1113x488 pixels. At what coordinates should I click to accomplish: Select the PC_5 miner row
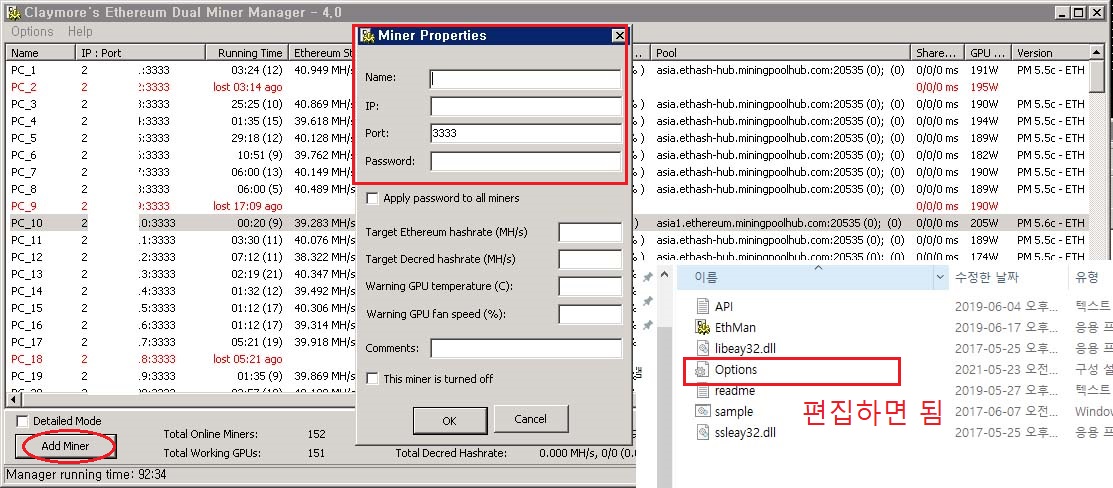click(547, 138)
